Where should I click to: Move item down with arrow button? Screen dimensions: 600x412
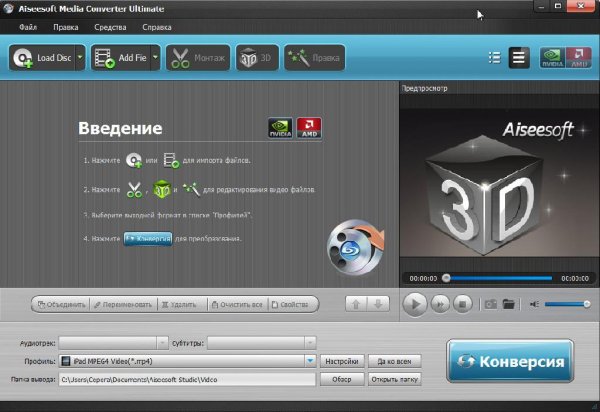[x=378, y=304]
